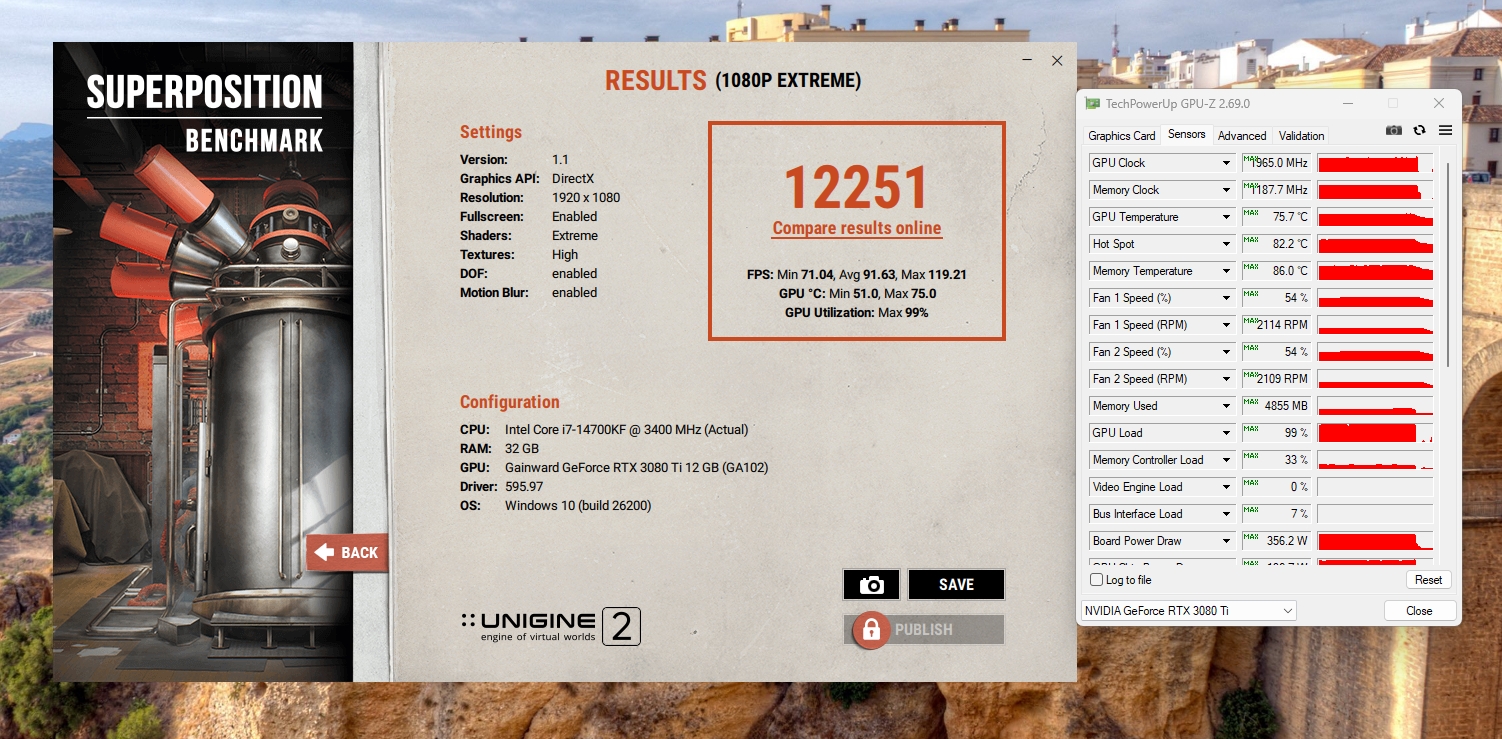1502x739 pixels.
Task: Click the GPU-Z refresh icon
Action: point(1419,130)
